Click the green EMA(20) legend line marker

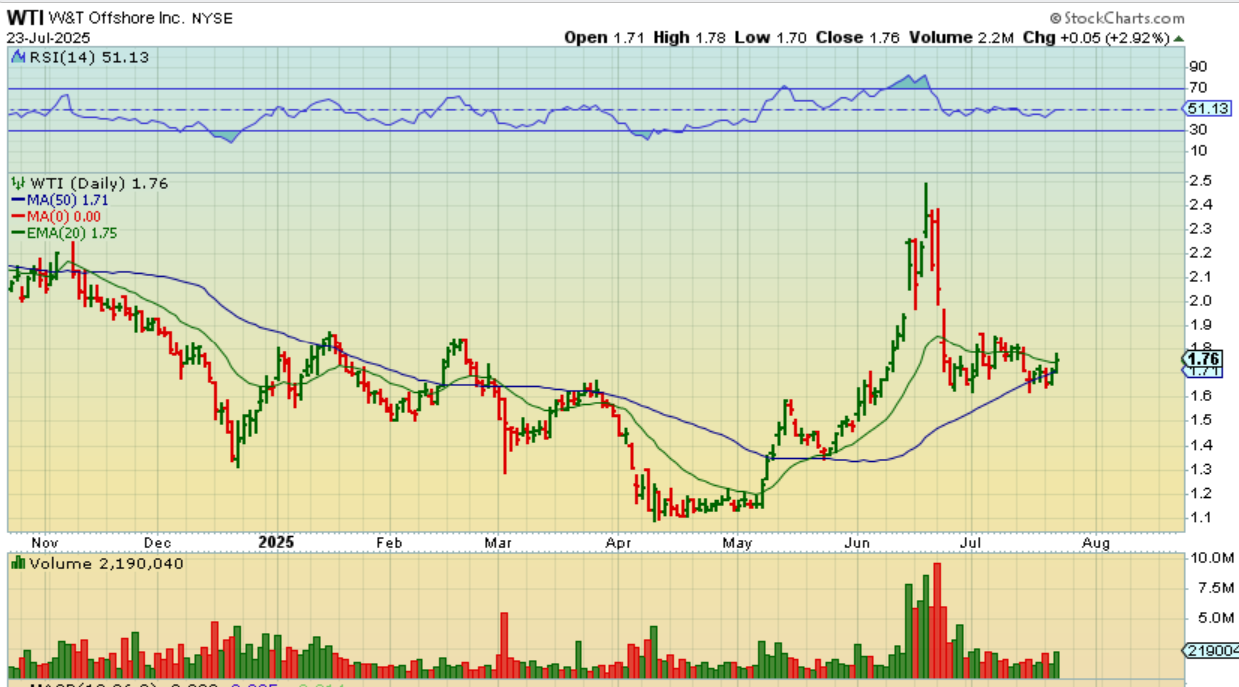click(18, 232)
